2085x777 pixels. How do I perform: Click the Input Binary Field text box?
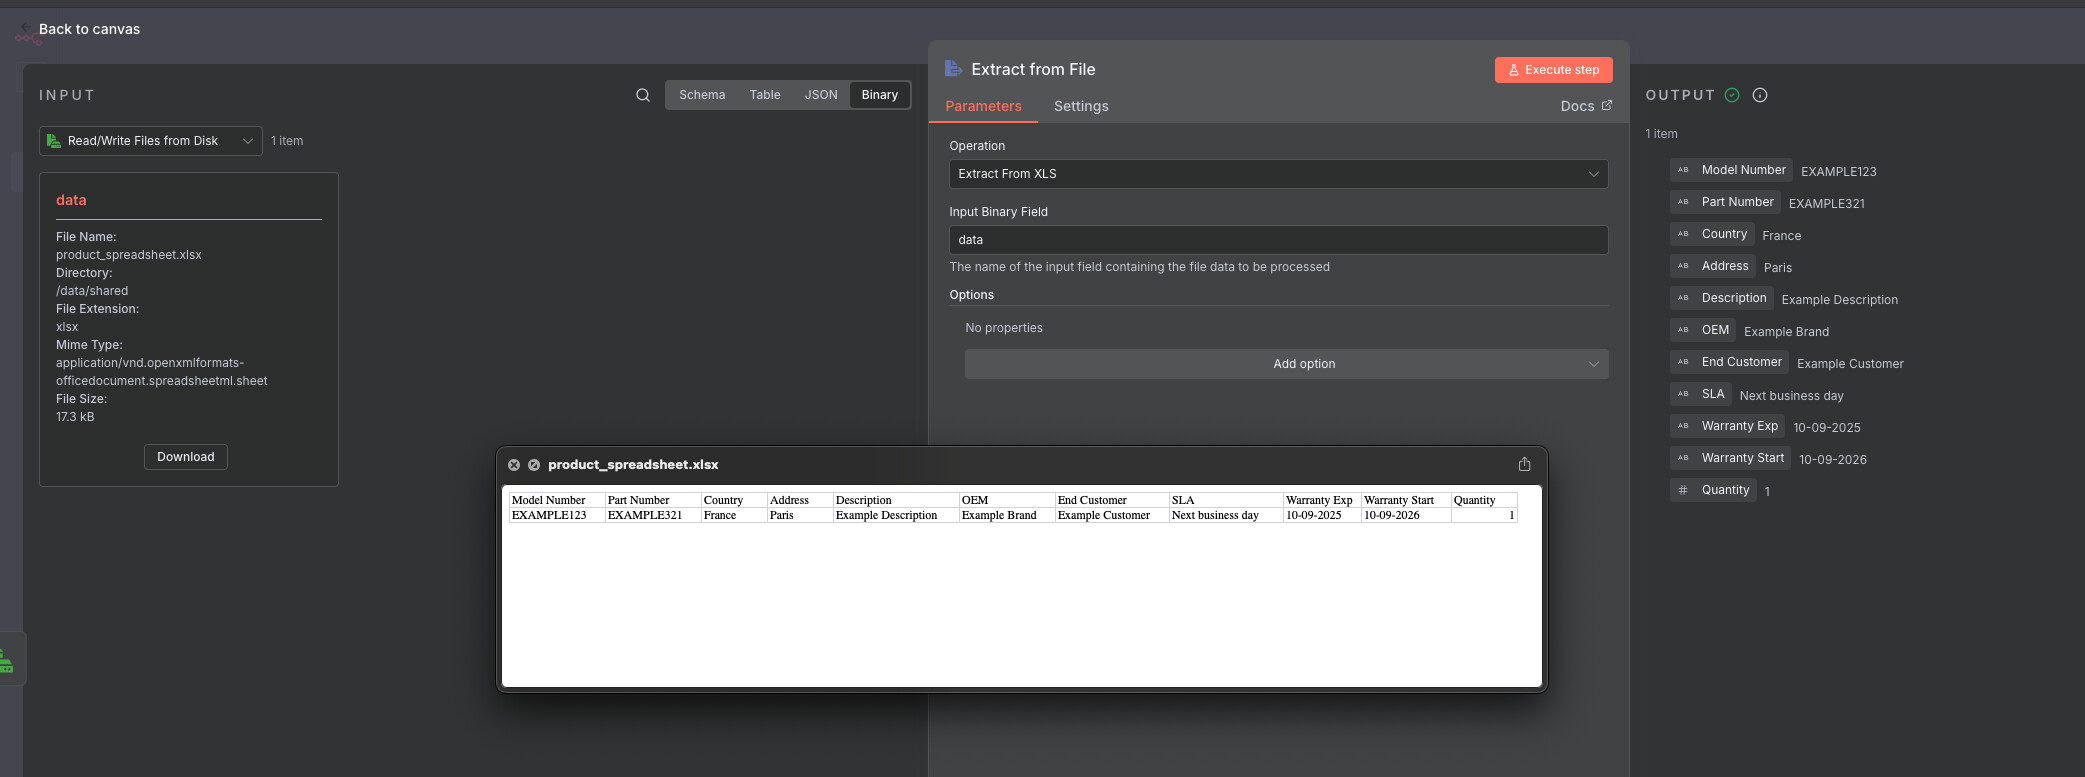pyautogui.click(x=1278, y=240)
